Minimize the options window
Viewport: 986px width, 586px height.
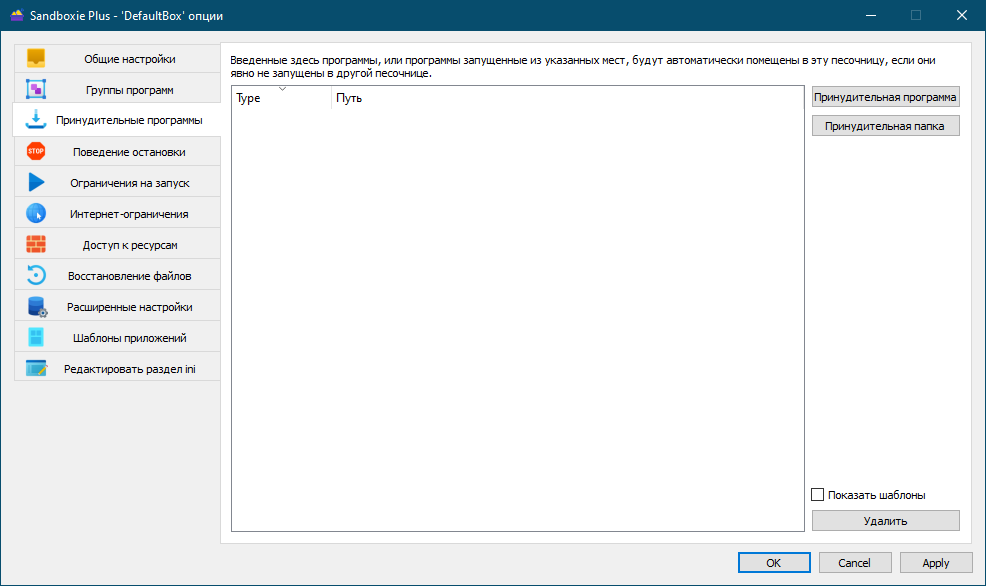(x=871, y=15)
